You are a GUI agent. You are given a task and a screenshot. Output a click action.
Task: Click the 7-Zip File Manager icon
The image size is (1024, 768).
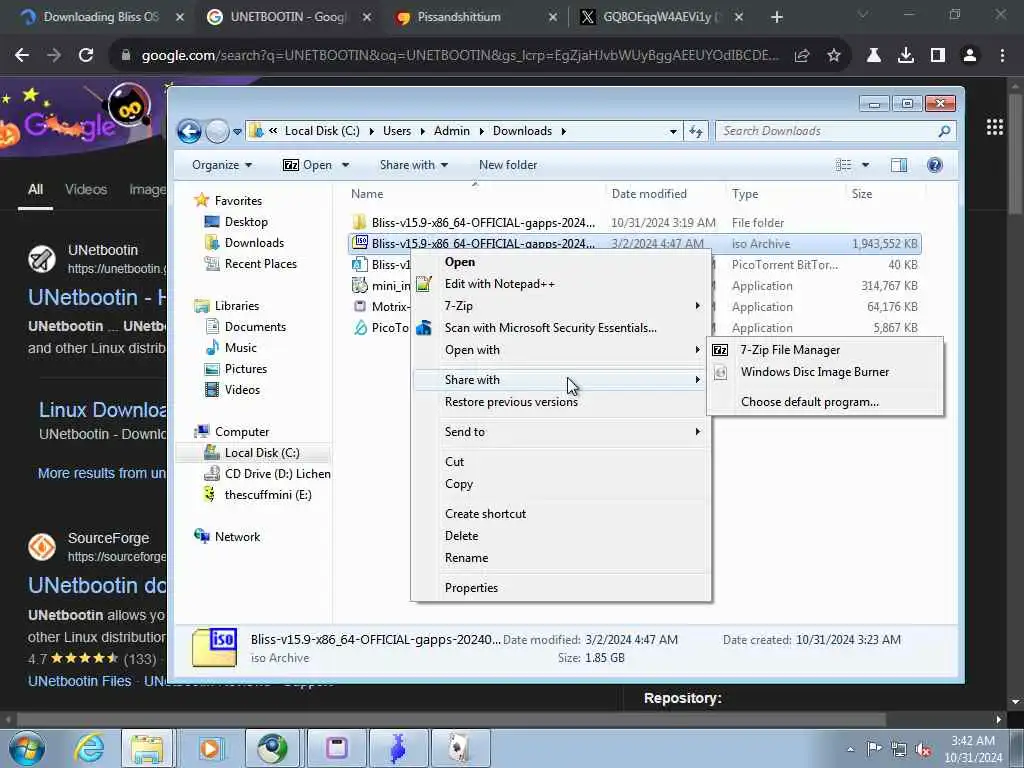[720, 350]
